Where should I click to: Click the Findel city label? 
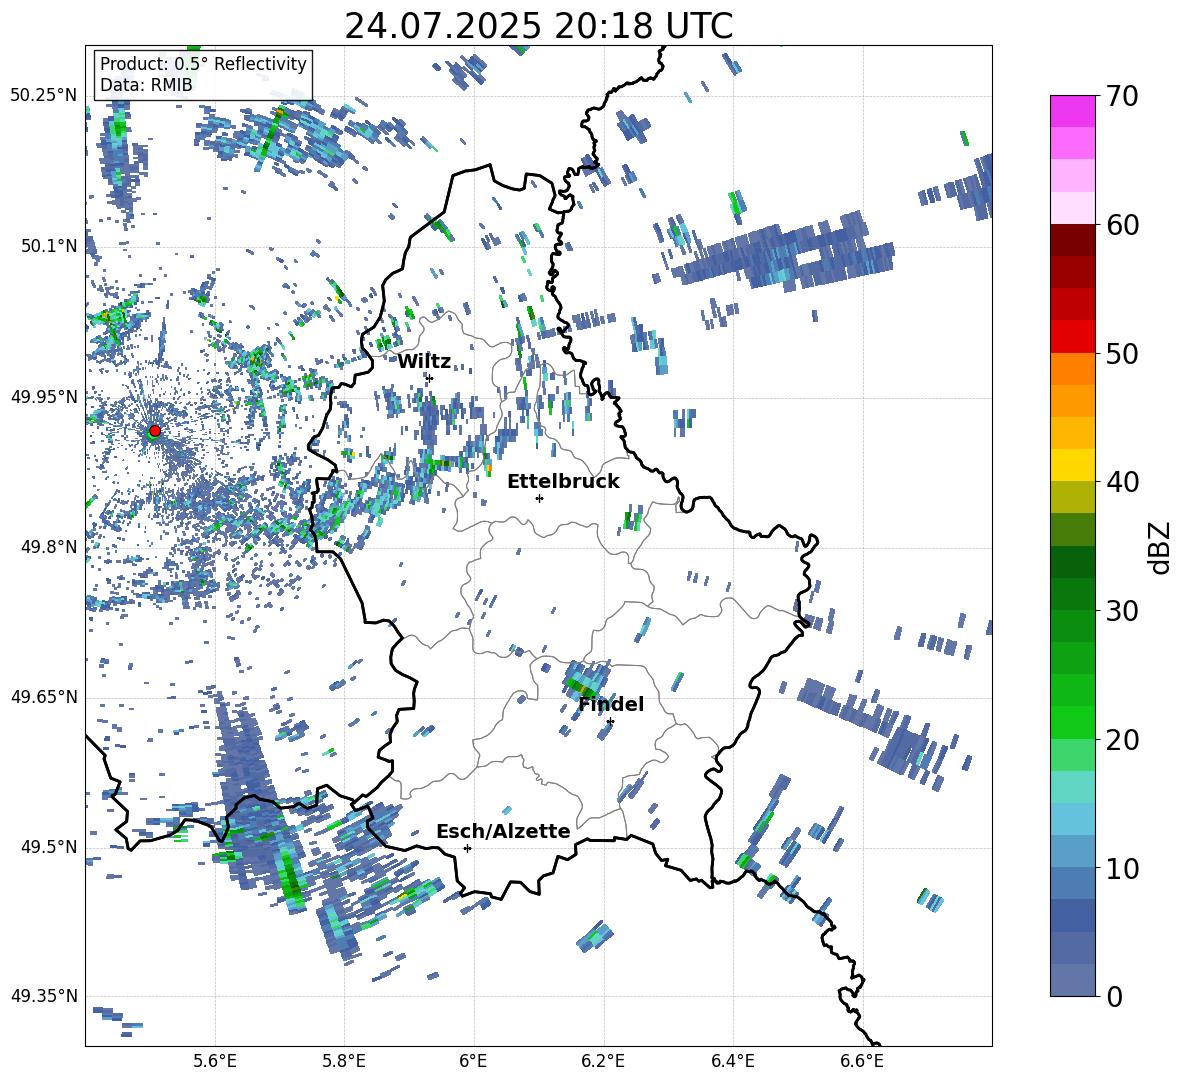click(611, 704)
